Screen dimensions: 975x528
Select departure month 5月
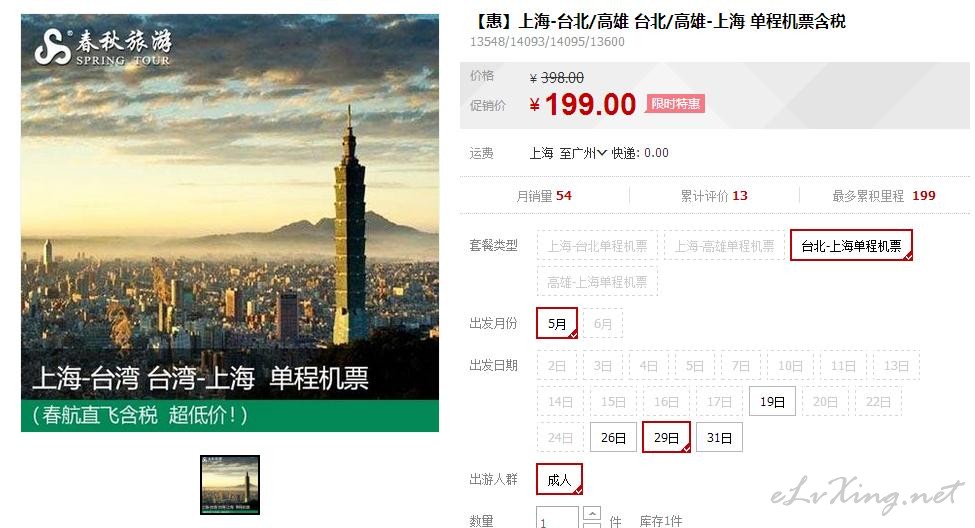[557, 323]
